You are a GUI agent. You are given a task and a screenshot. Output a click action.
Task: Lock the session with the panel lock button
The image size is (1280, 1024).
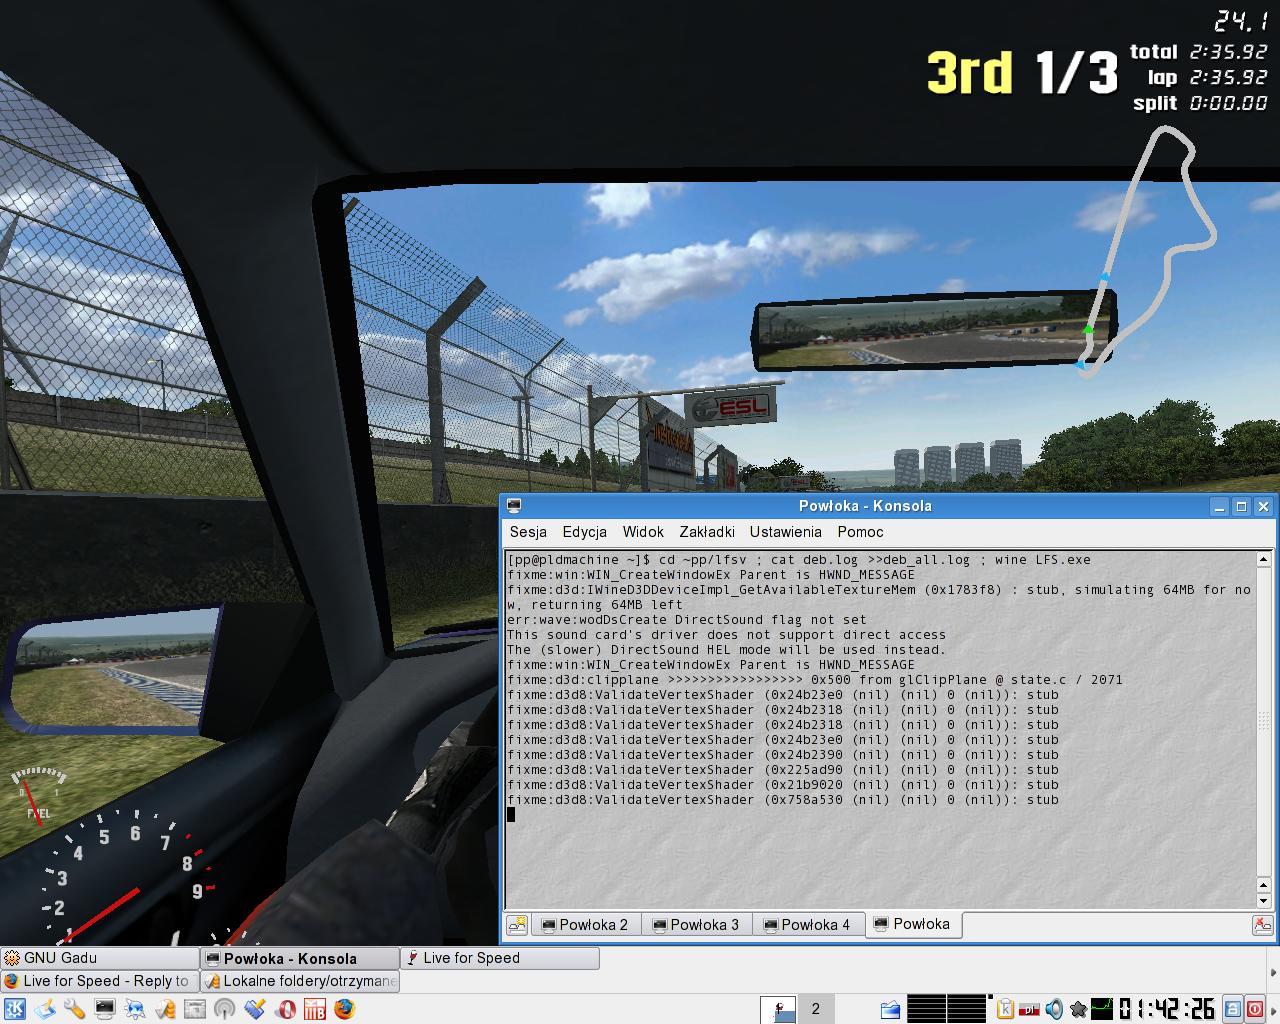point(1233,1009)
